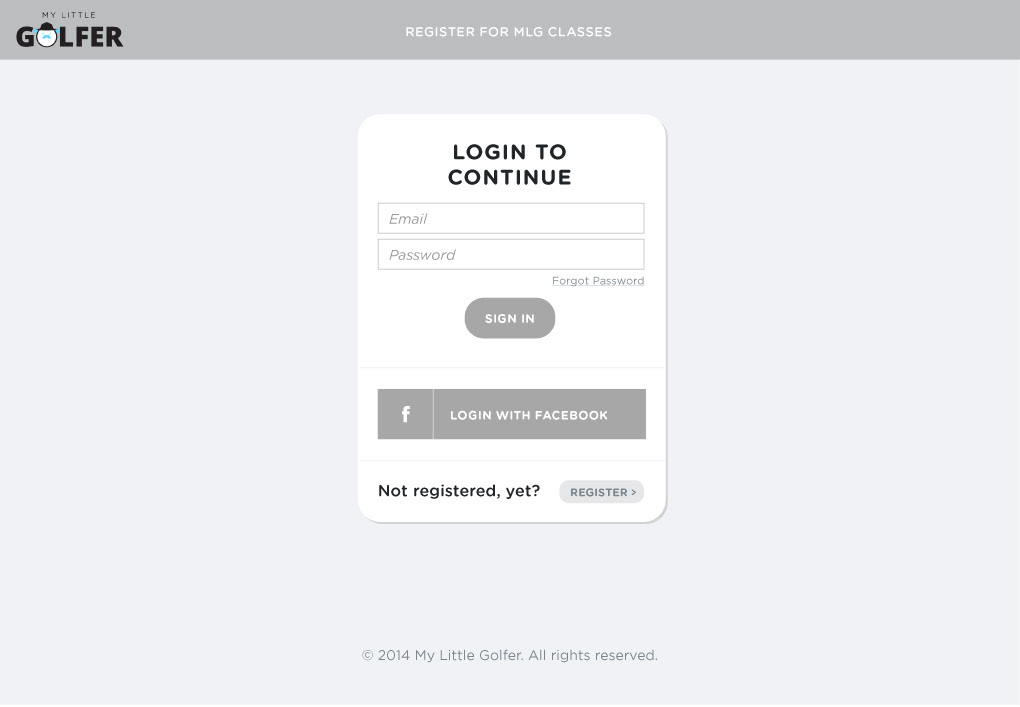1020x707 pixels.
Task: Click the golf ball face in the logo
Action: (46, 36)
